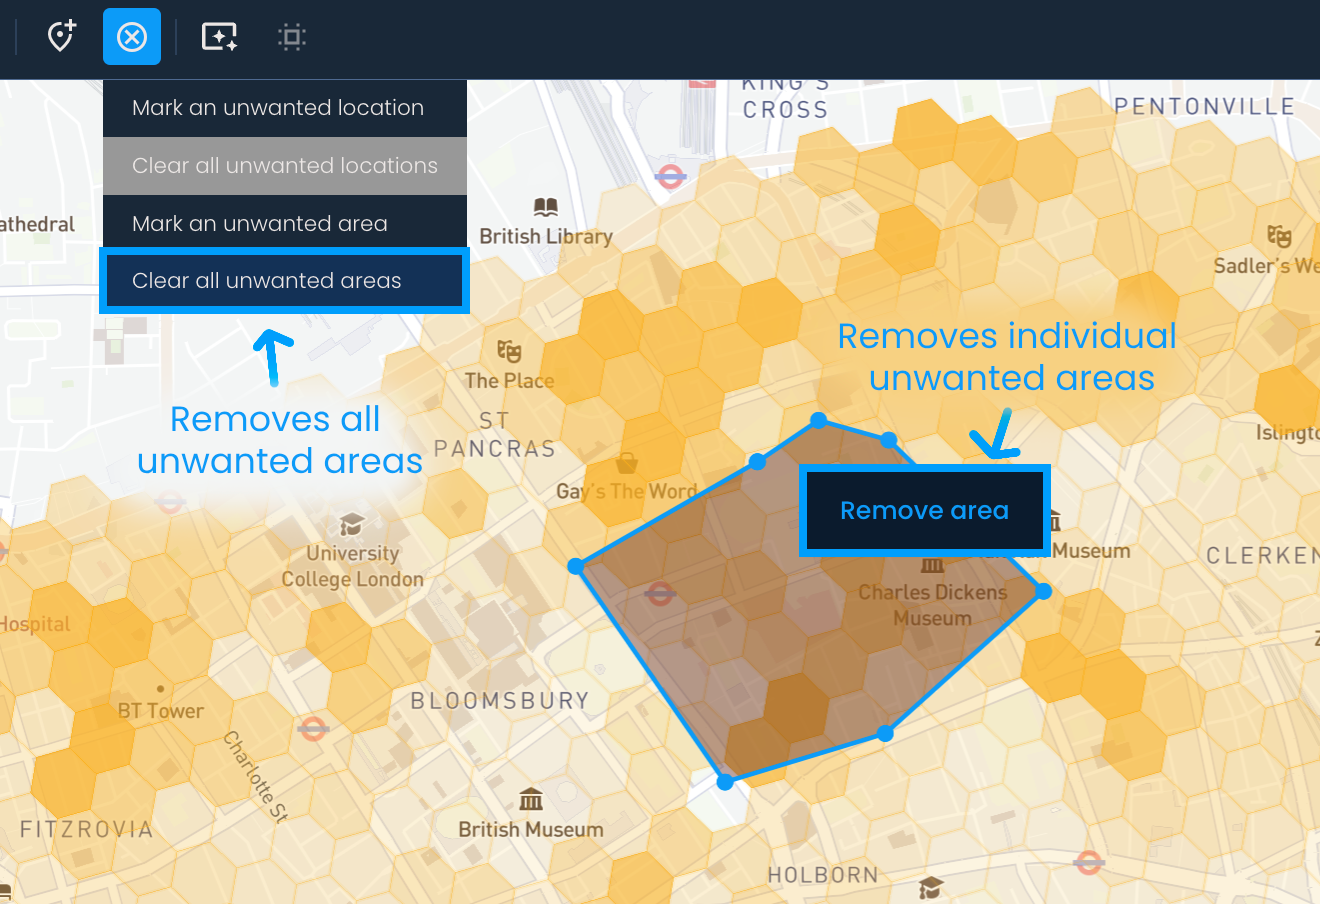This screenshot has height=904, width=1320.
Task: Click the Charles Dickens Museum label
Action: [932, 605]
